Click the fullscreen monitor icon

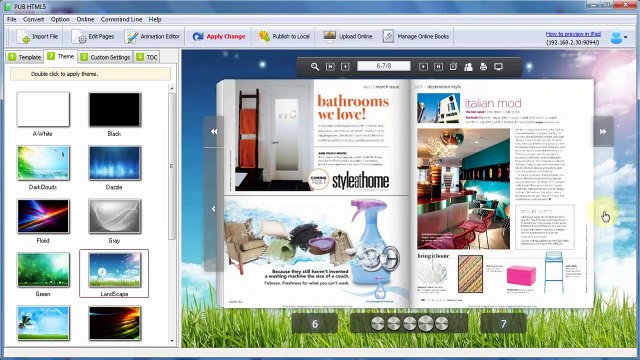tap(498, 67)
